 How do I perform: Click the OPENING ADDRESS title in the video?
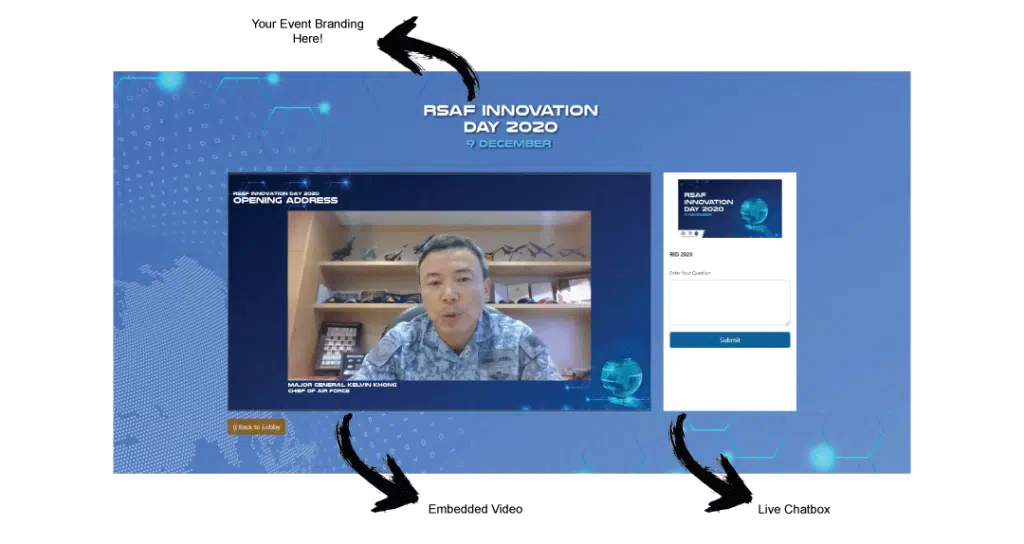[x=285, y=200]
